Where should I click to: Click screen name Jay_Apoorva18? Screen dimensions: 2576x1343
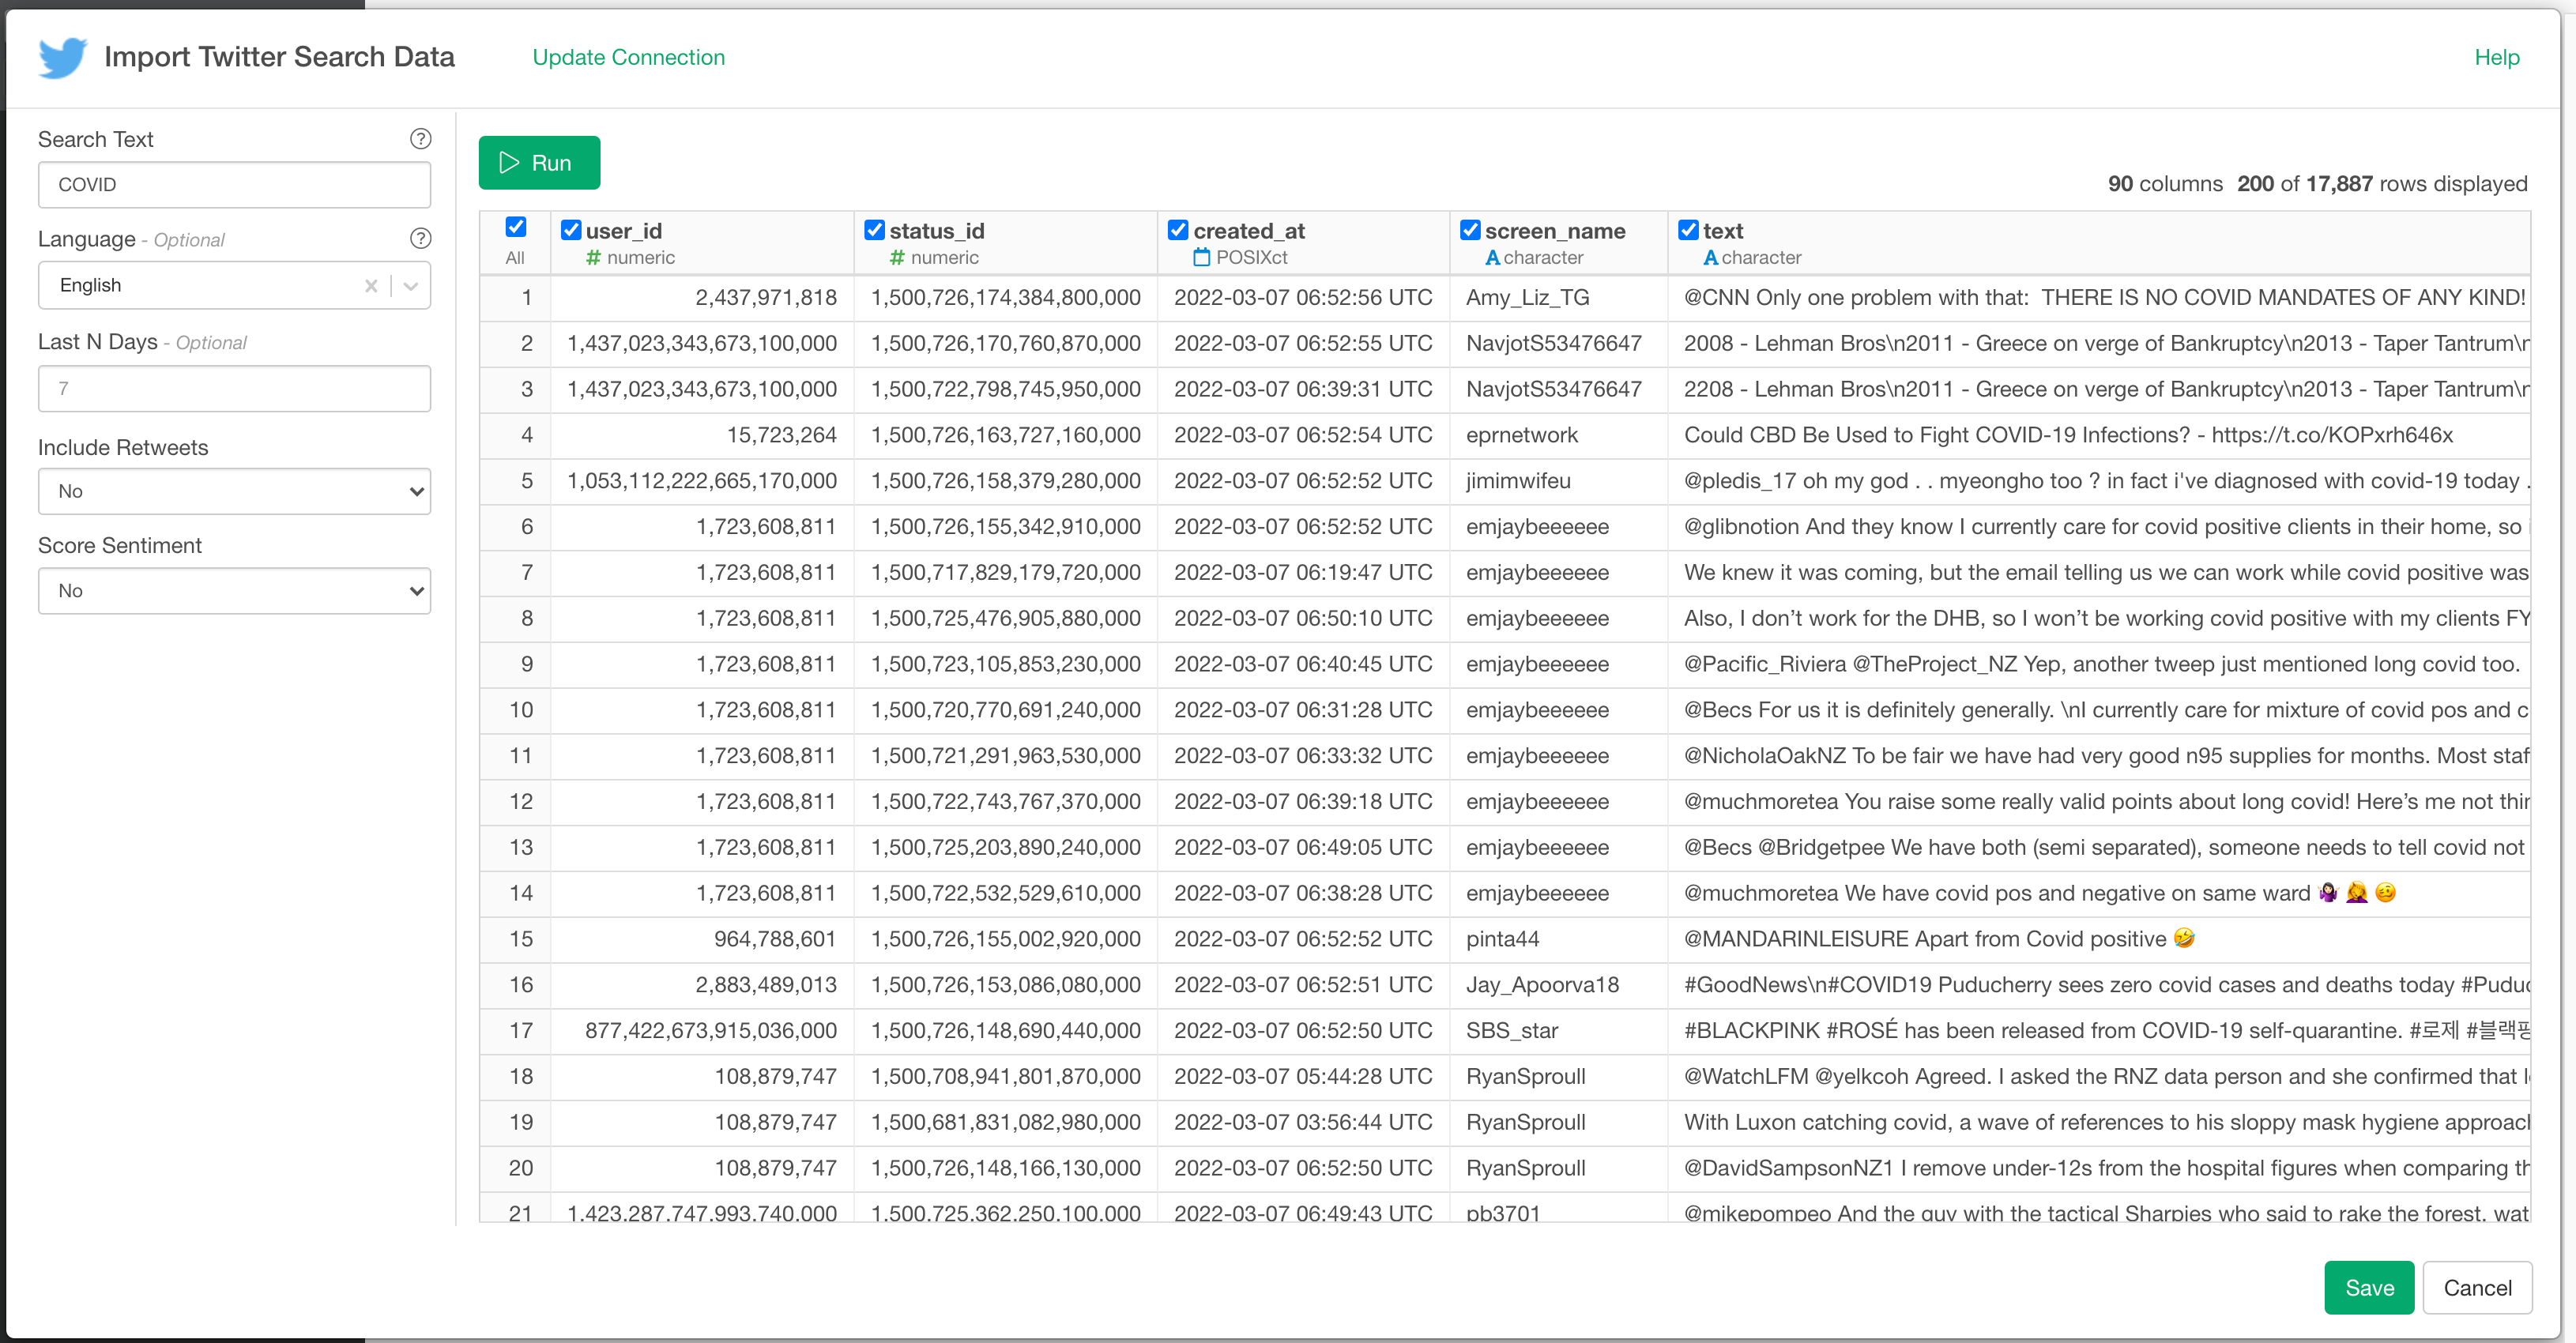point(1542,985)
